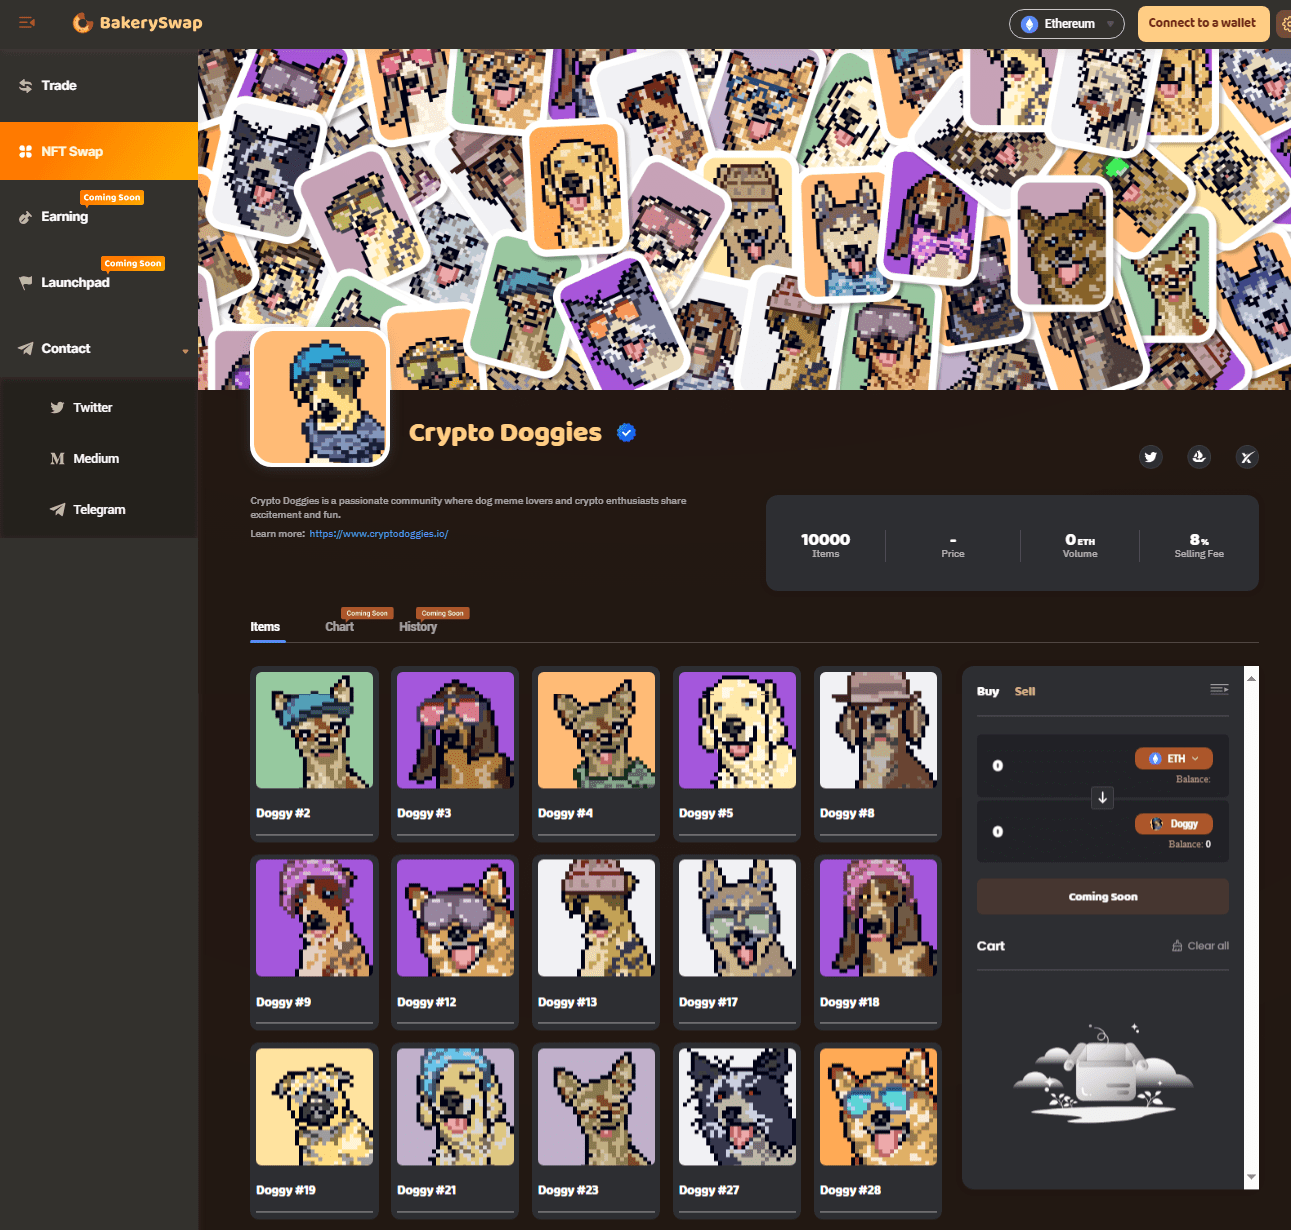Collapse the swap panel with the list icon
1291x1230 pixels.
click(1219, 689)
